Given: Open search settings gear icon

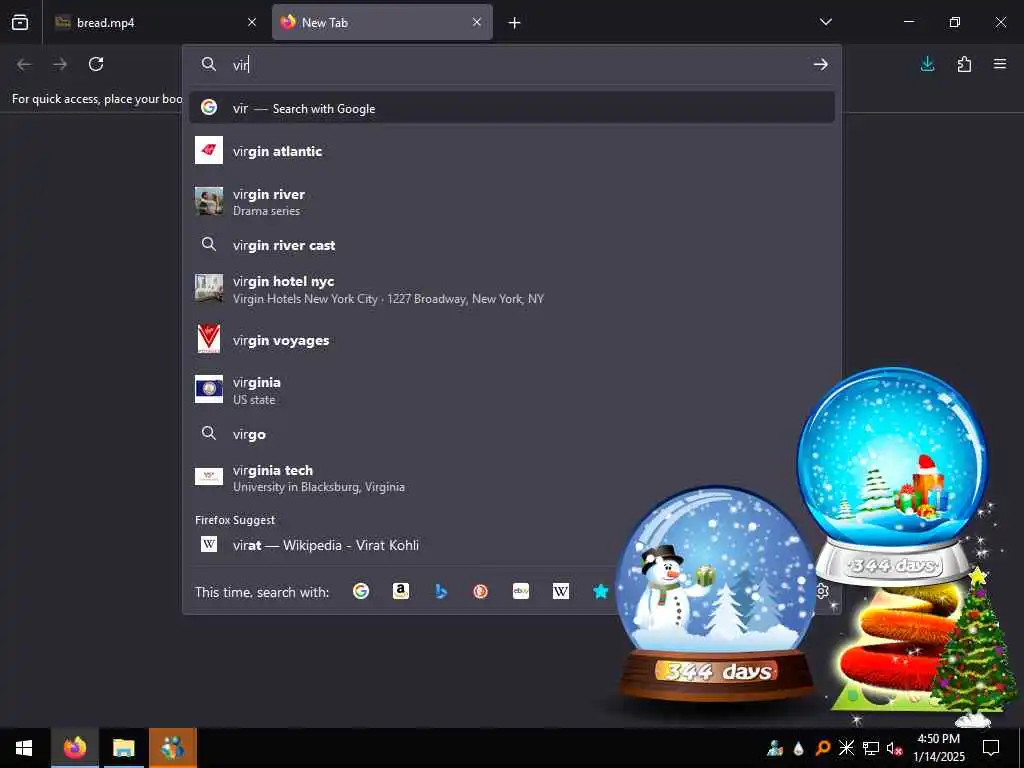Looking at the screenshot, I should (x=822, y=591).
